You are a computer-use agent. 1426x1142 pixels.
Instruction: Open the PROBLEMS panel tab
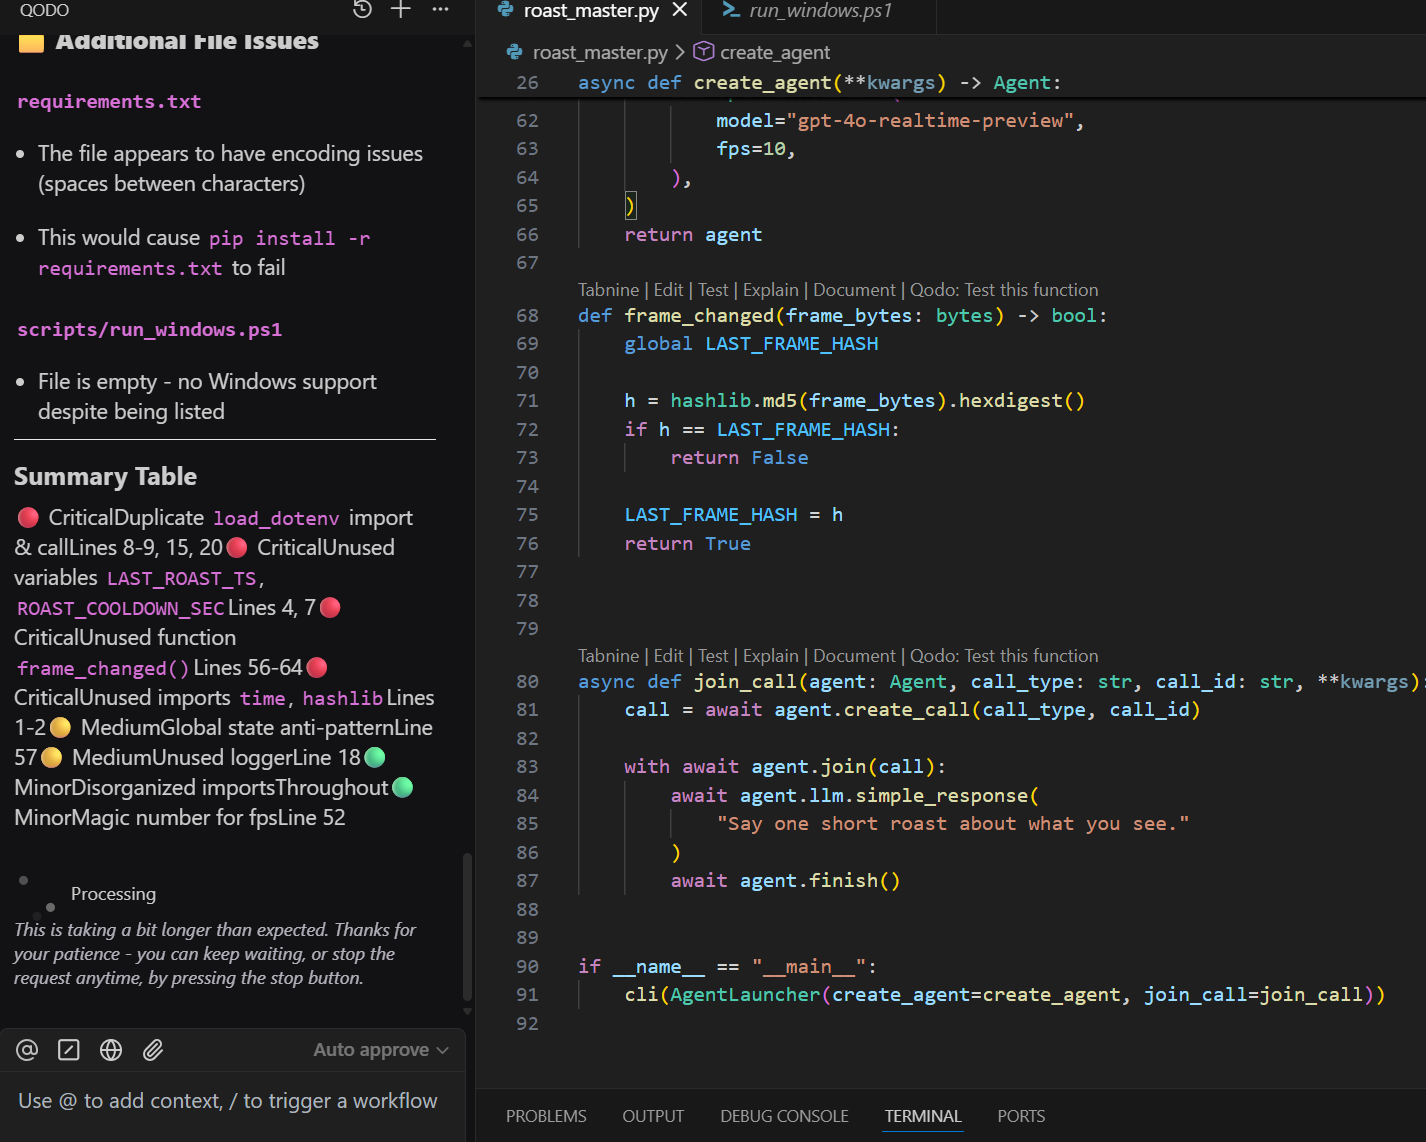click(546, 1116)
